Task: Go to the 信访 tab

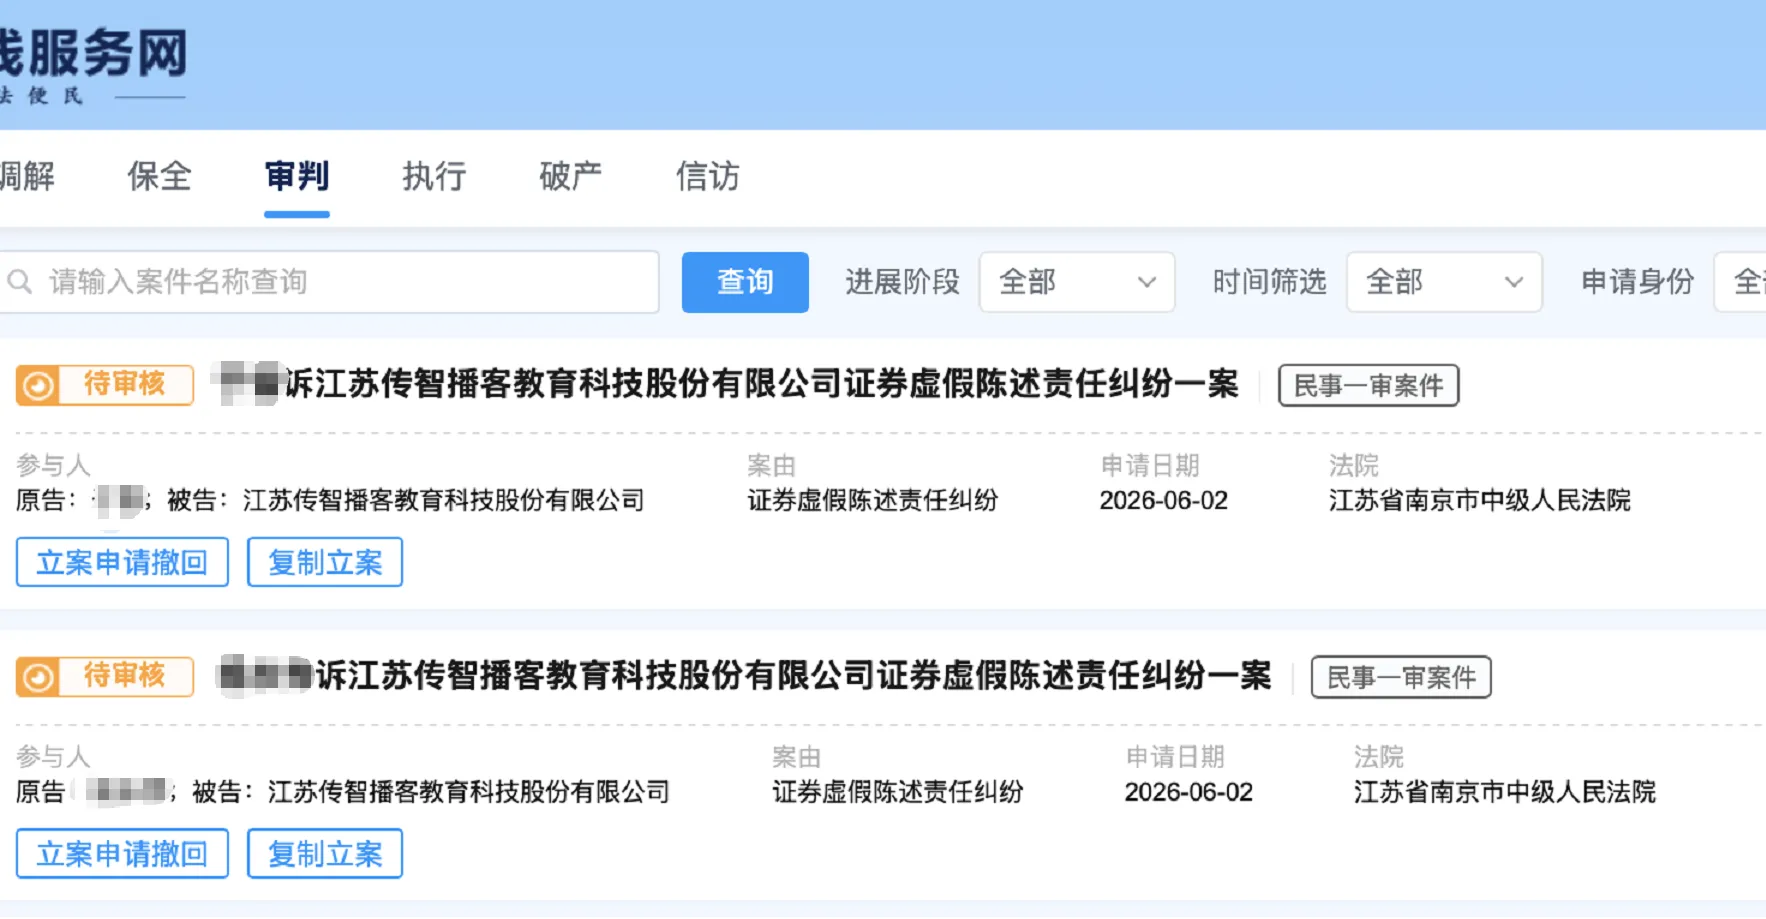Action: (x=708, y=176)
